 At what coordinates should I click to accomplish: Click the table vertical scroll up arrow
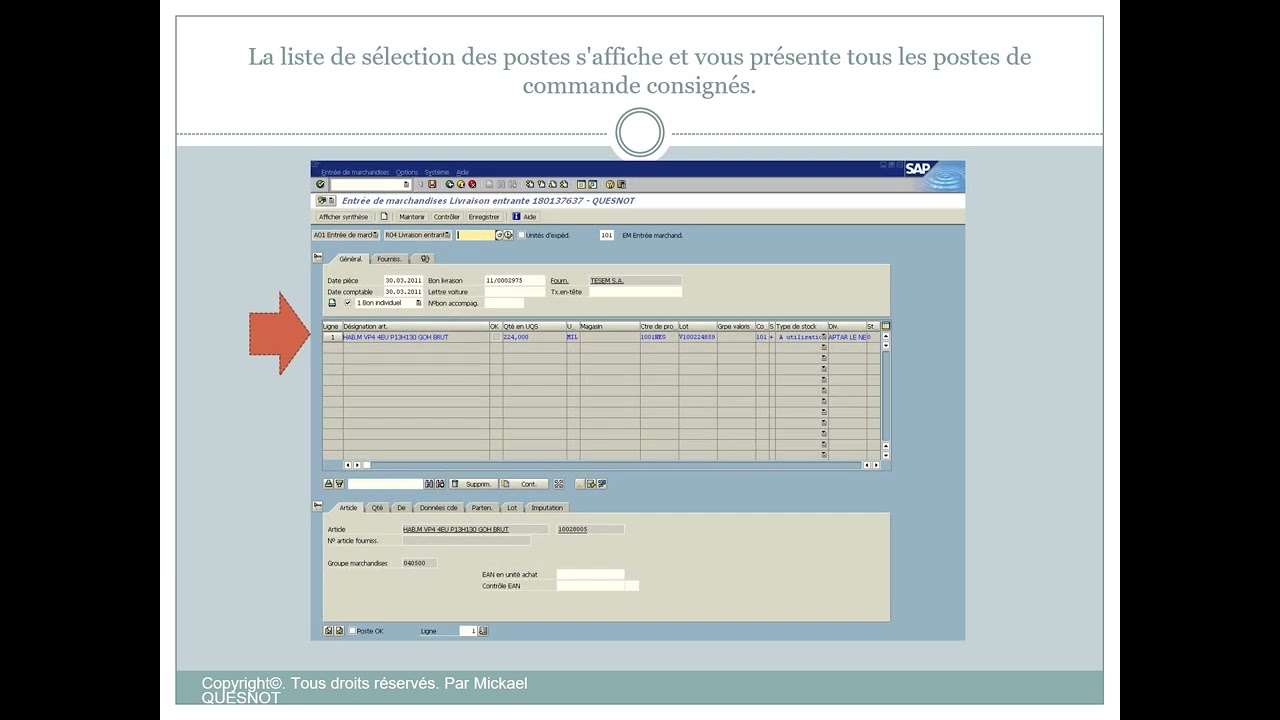[885, 337]
